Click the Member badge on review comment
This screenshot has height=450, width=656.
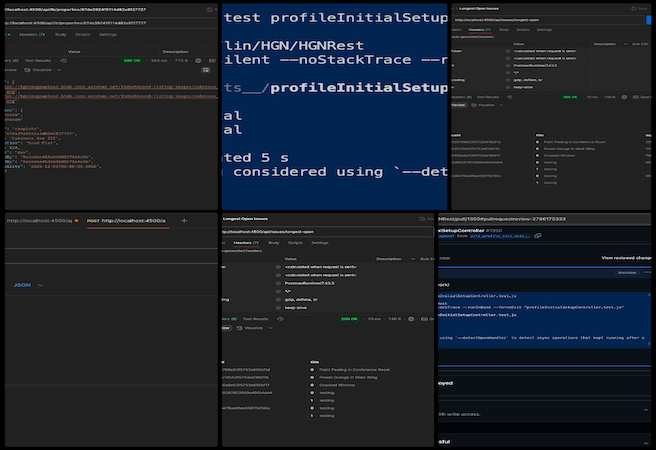tap(627, 273)
